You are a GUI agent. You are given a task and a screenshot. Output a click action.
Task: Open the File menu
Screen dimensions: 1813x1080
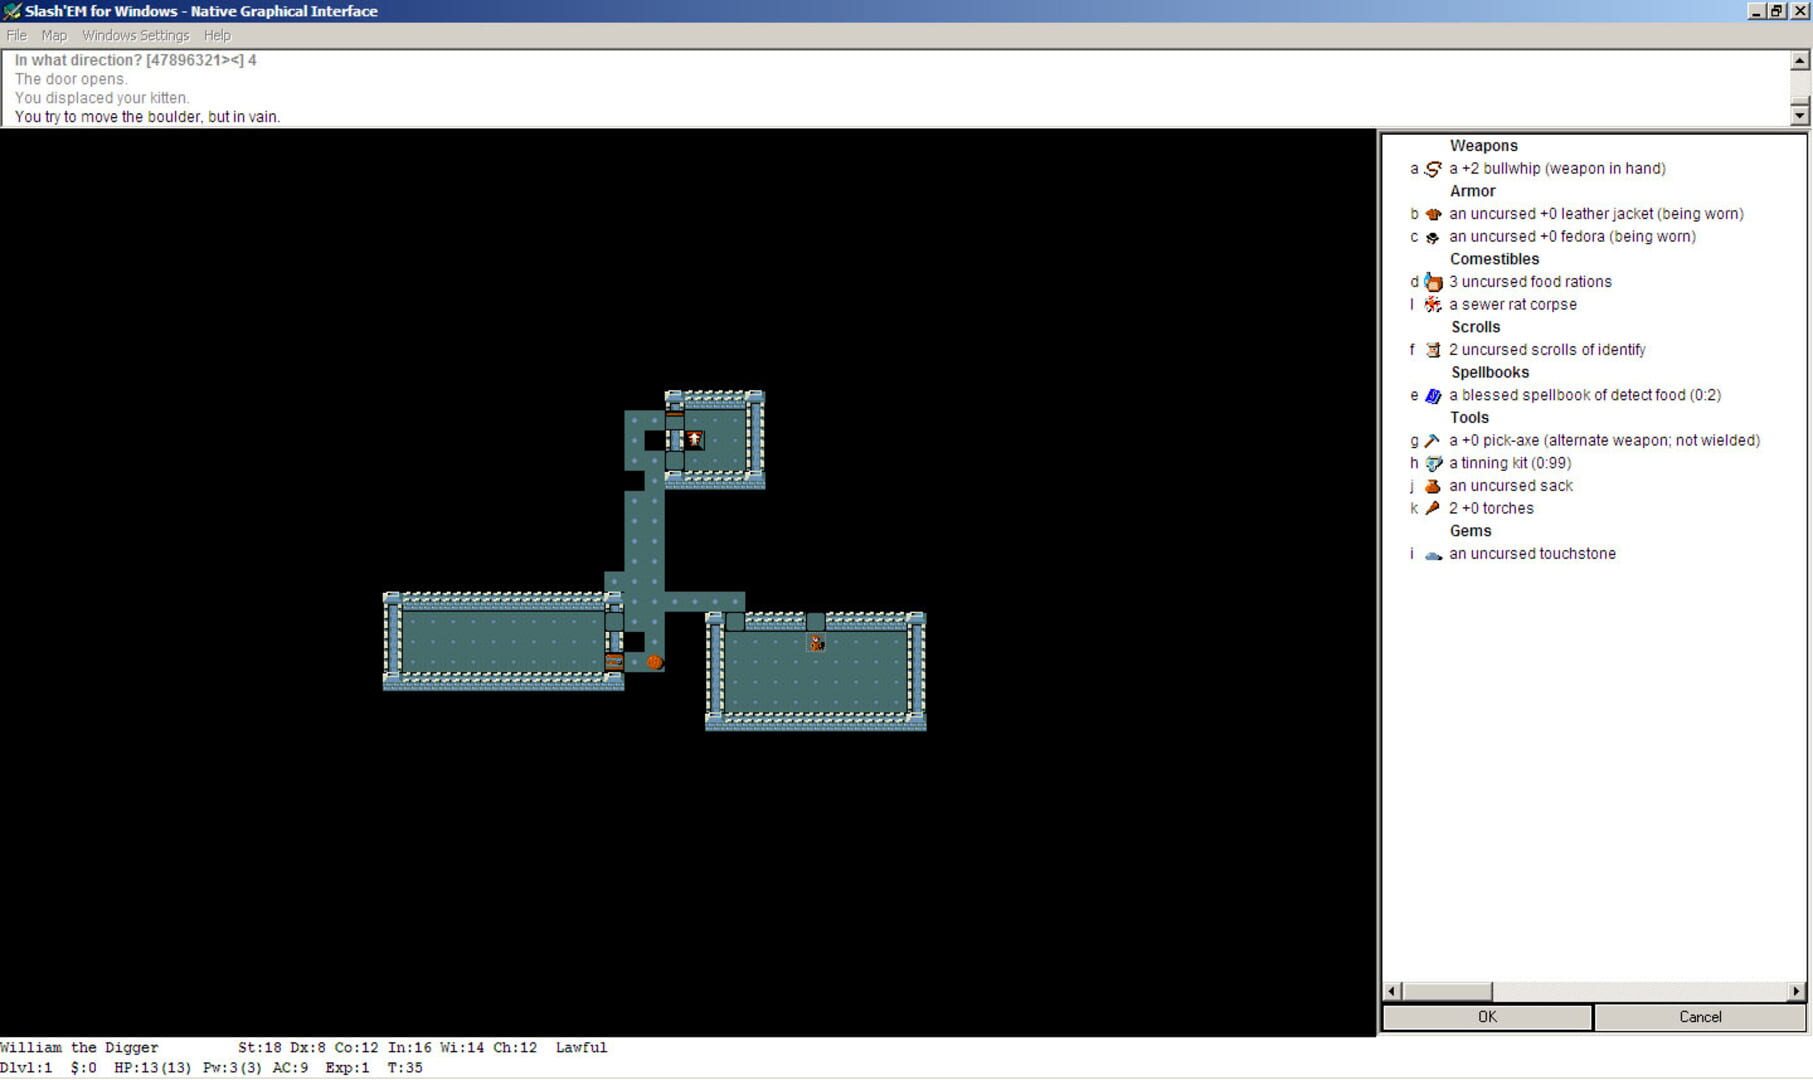click(17, 35)
